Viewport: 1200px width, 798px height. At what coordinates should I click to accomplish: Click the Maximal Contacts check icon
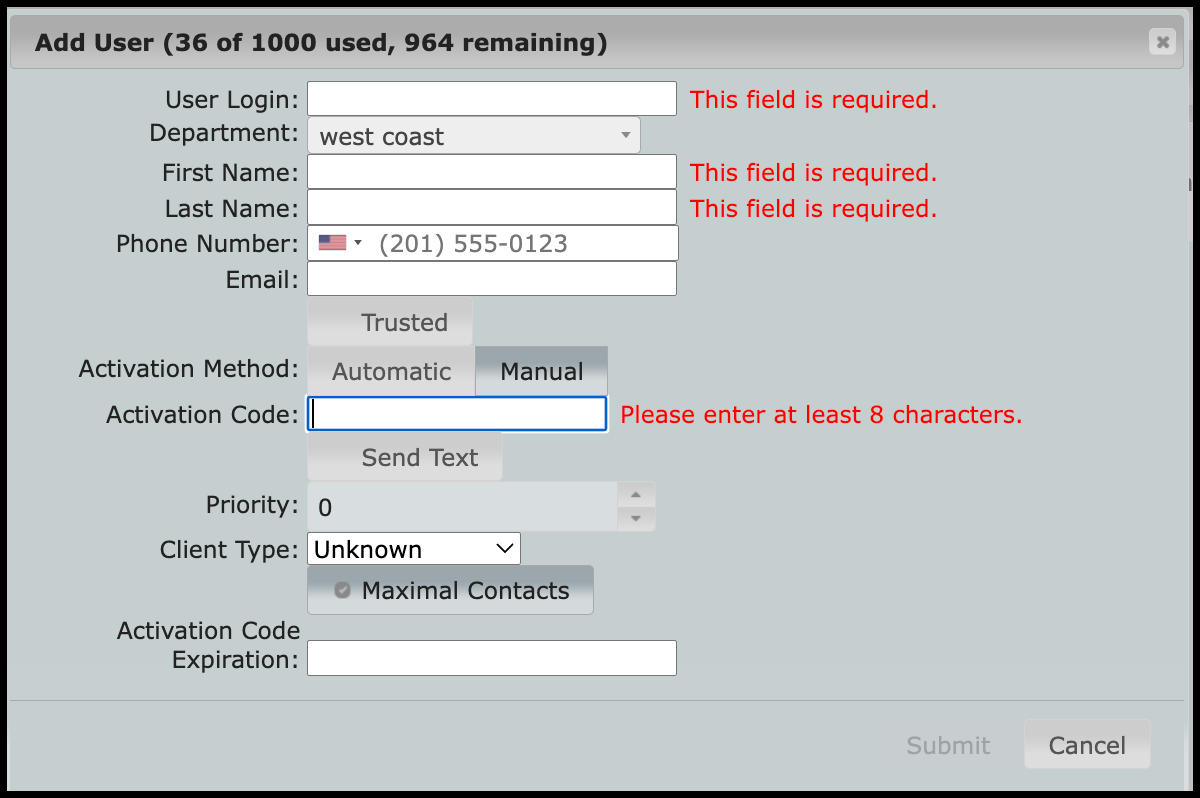pyautogui.click(x=342, y=591)
